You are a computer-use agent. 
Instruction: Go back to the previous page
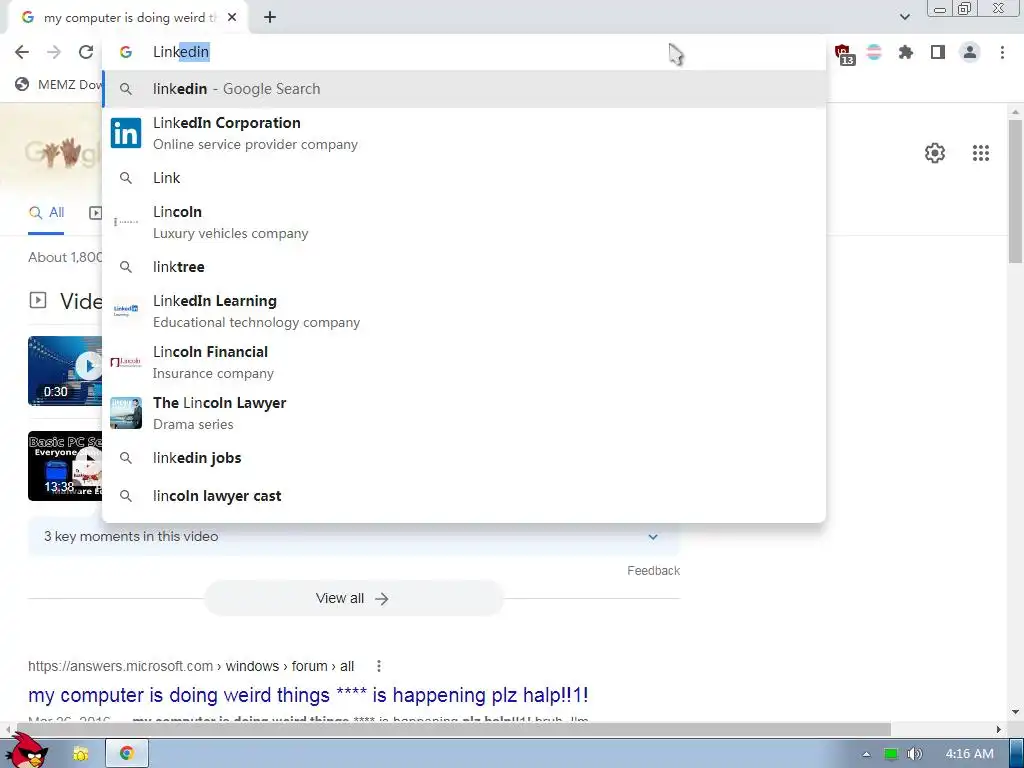coord(22,52)
